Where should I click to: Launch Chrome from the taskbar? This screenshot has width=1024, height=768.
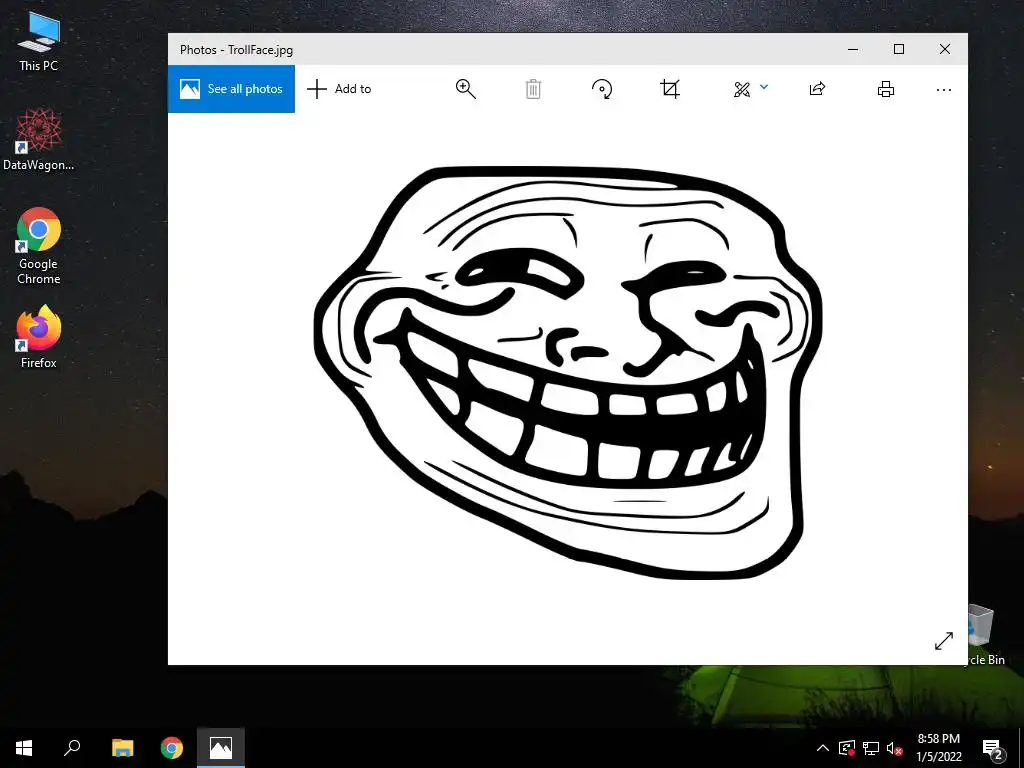(x=172, y=748)
